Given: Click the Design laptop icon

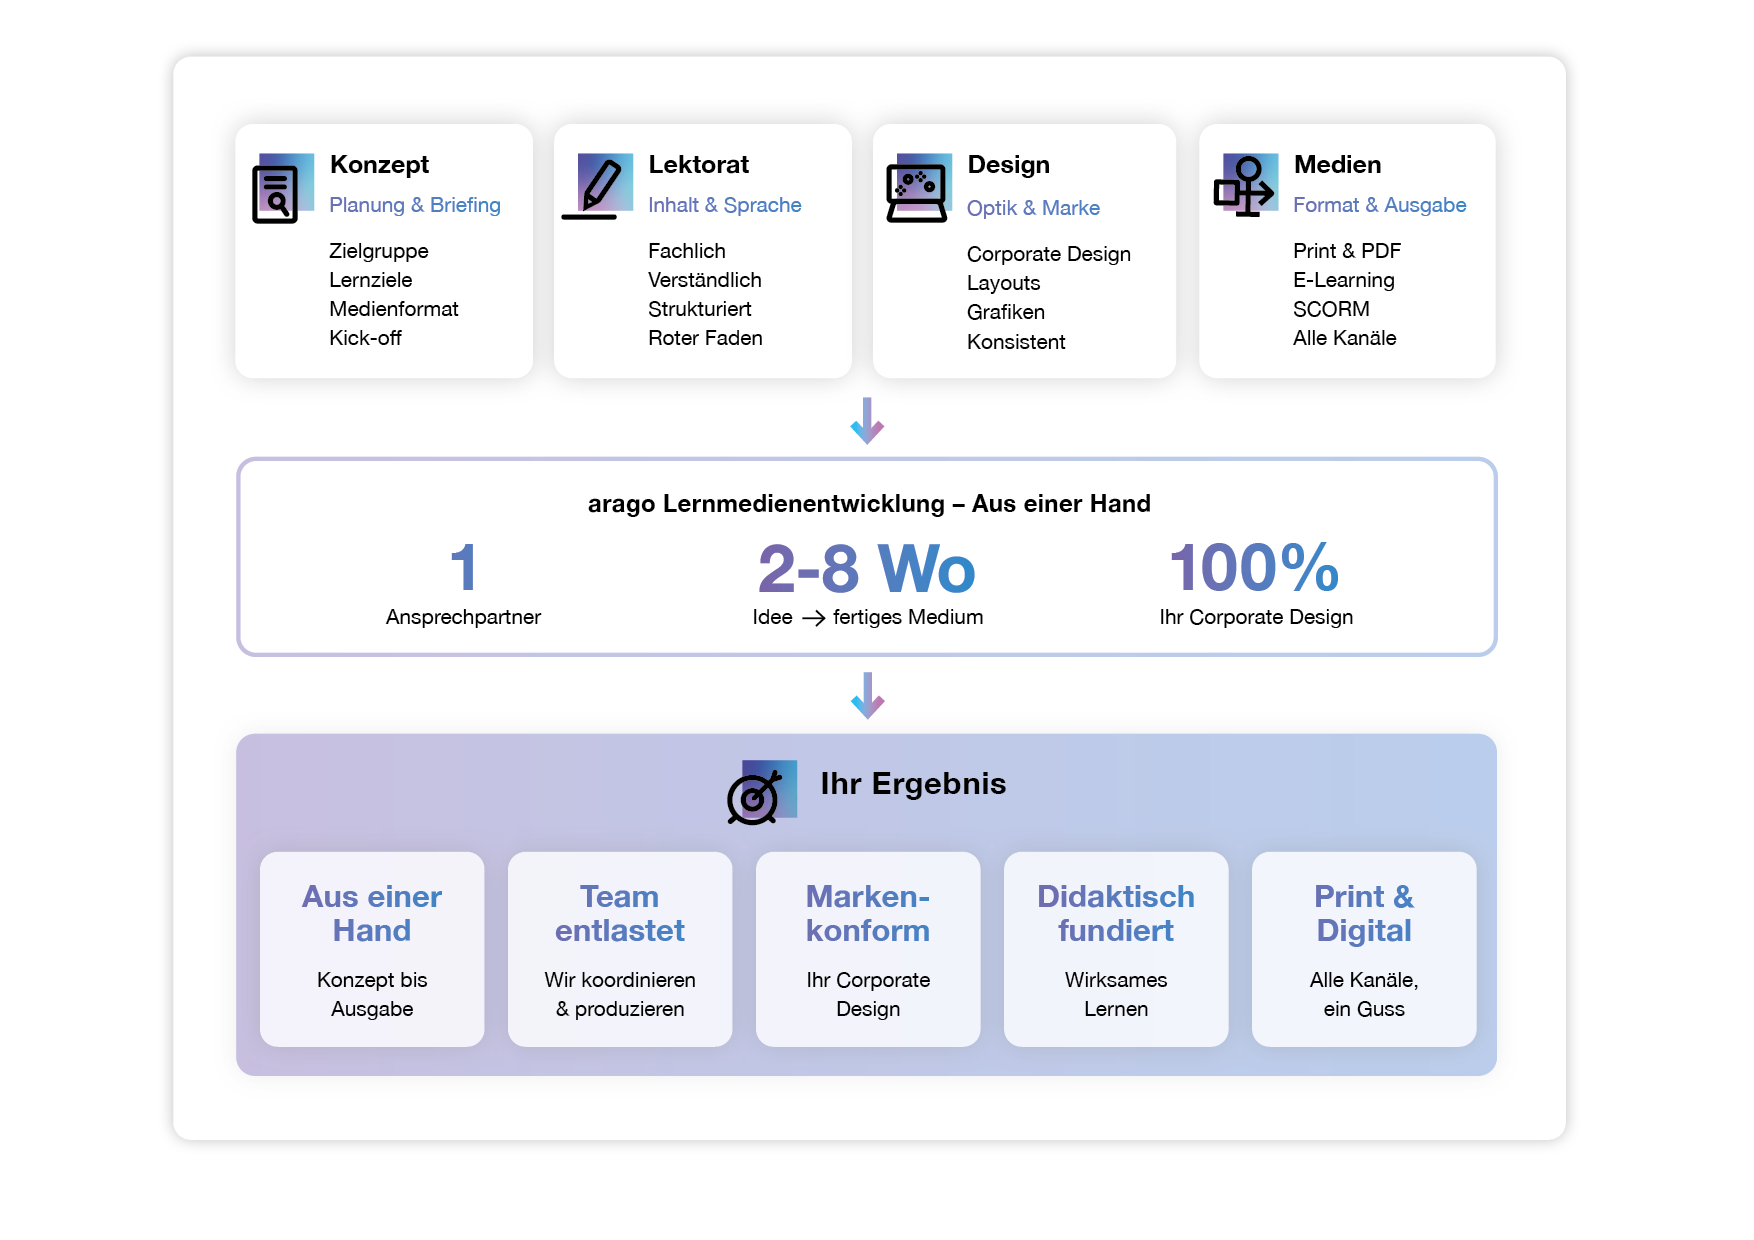Looking at the screenshot, I should coord(919,188).
